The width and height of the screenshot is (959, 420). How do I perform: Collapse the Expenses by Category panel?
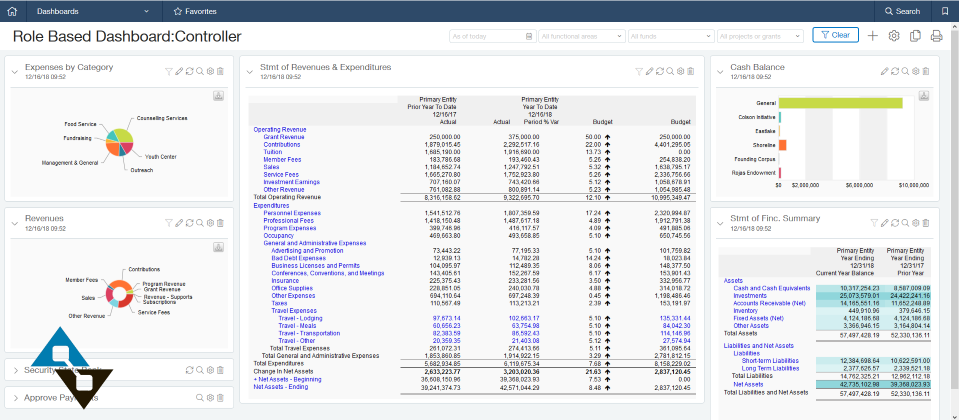point(15,72)
